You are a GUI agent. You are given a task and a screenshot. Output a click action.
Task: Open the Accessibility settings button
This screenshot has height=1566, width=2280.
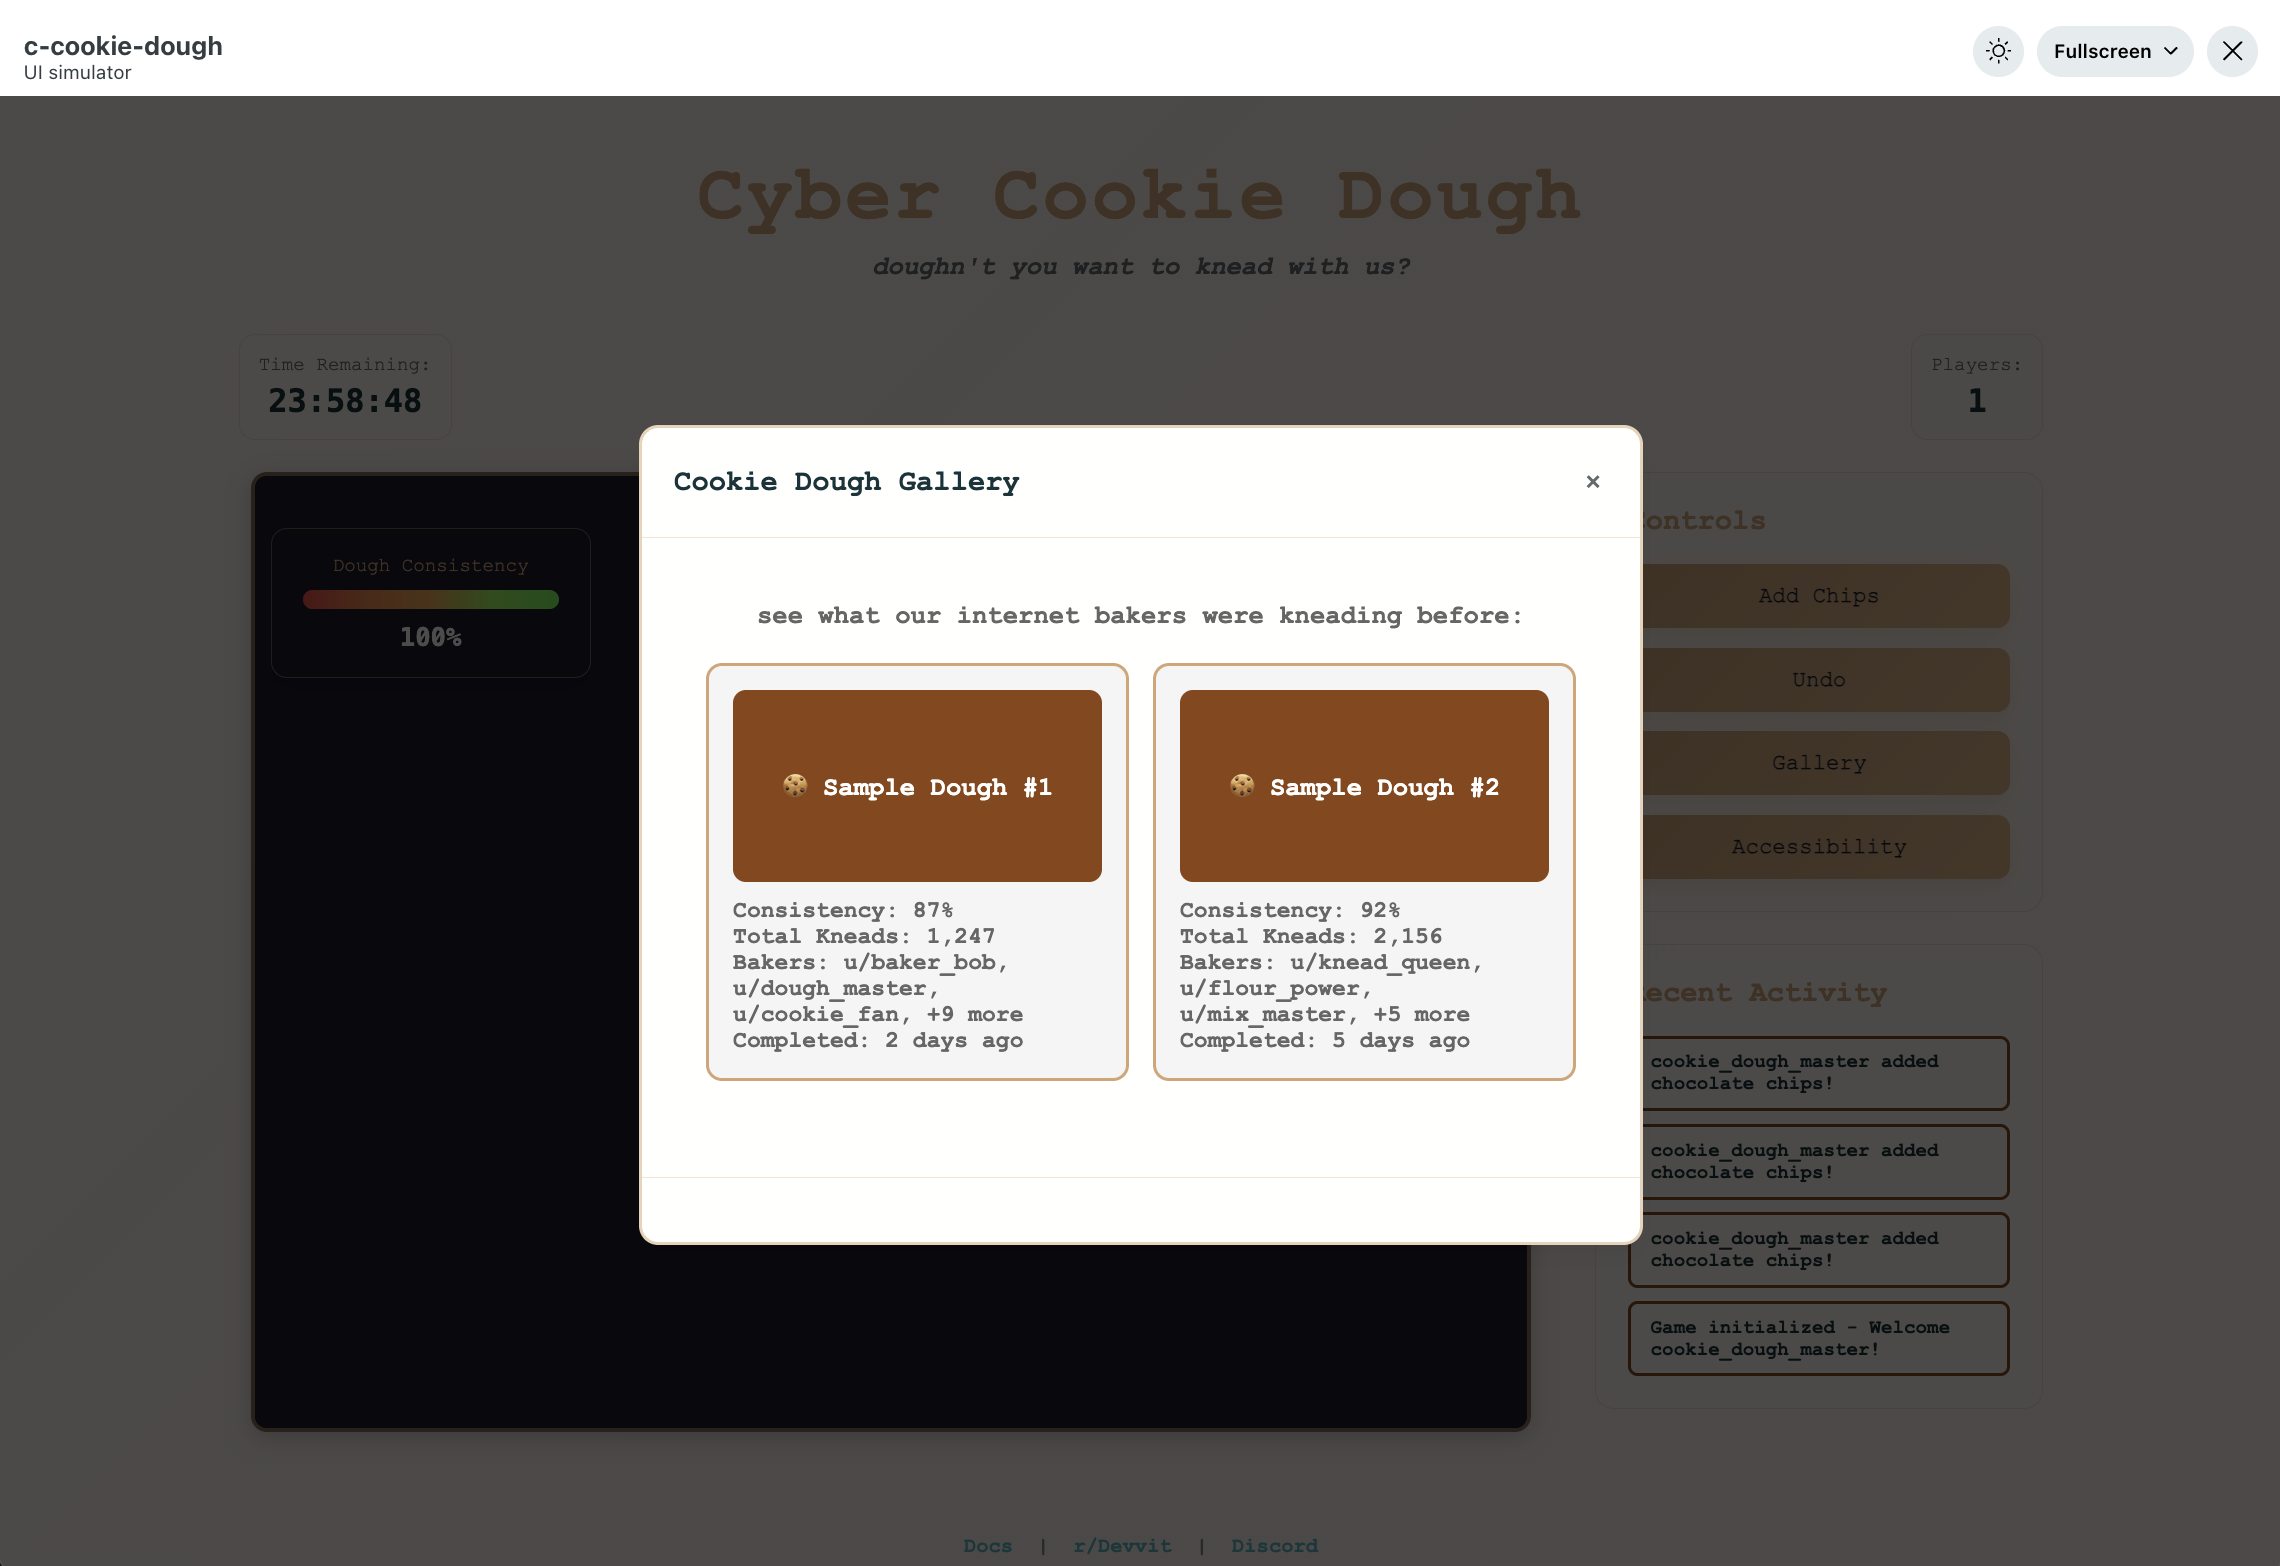click(x=1820, y=847)
